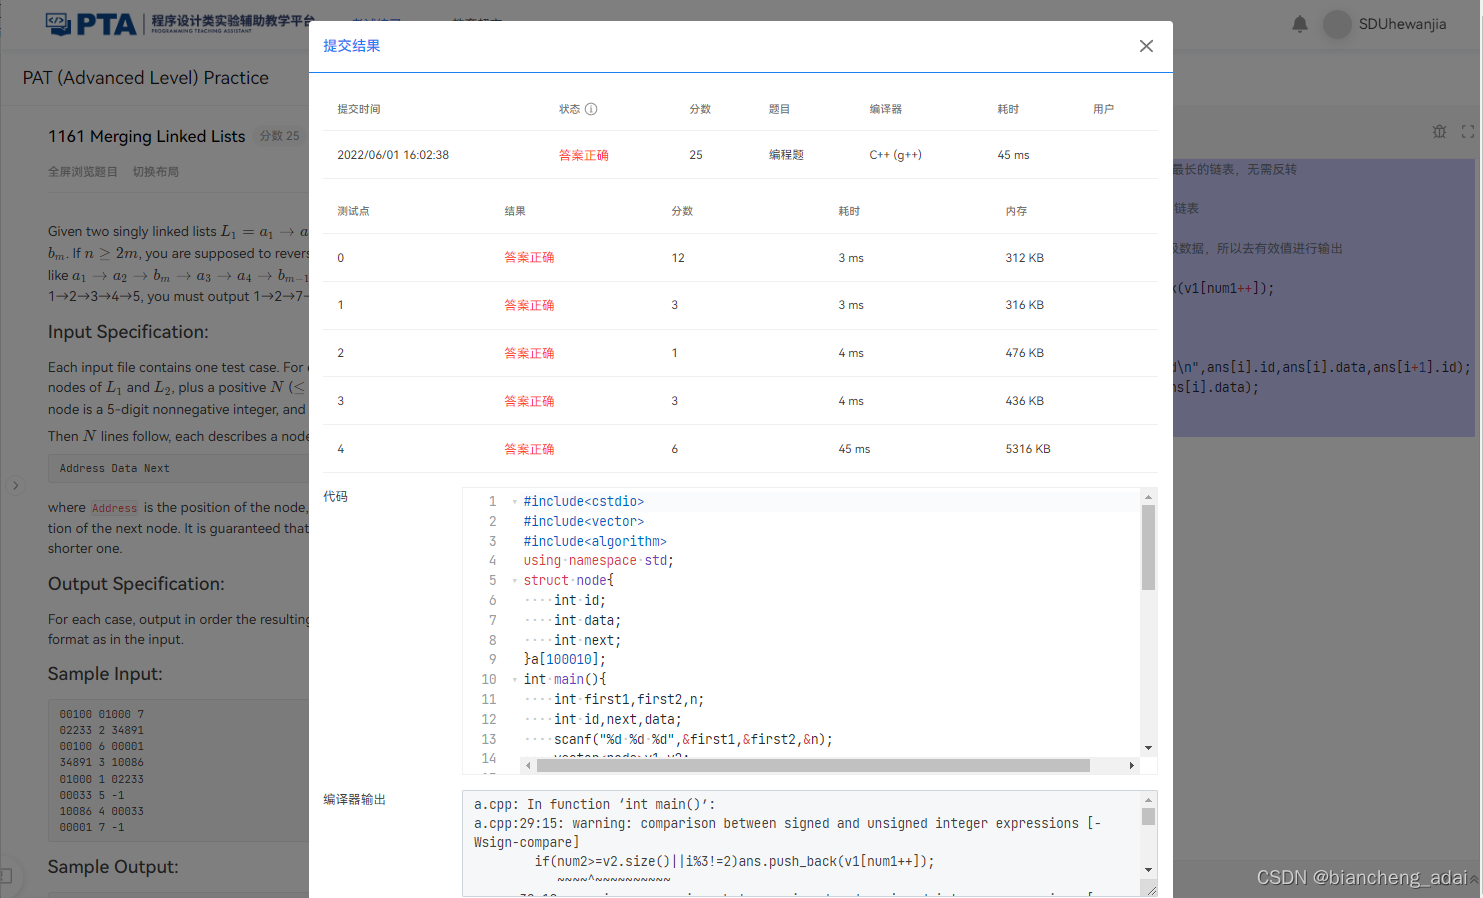Collapse the struct node fold at line 5
This screenshot has height=898, width=1483.
coord(514,581)
